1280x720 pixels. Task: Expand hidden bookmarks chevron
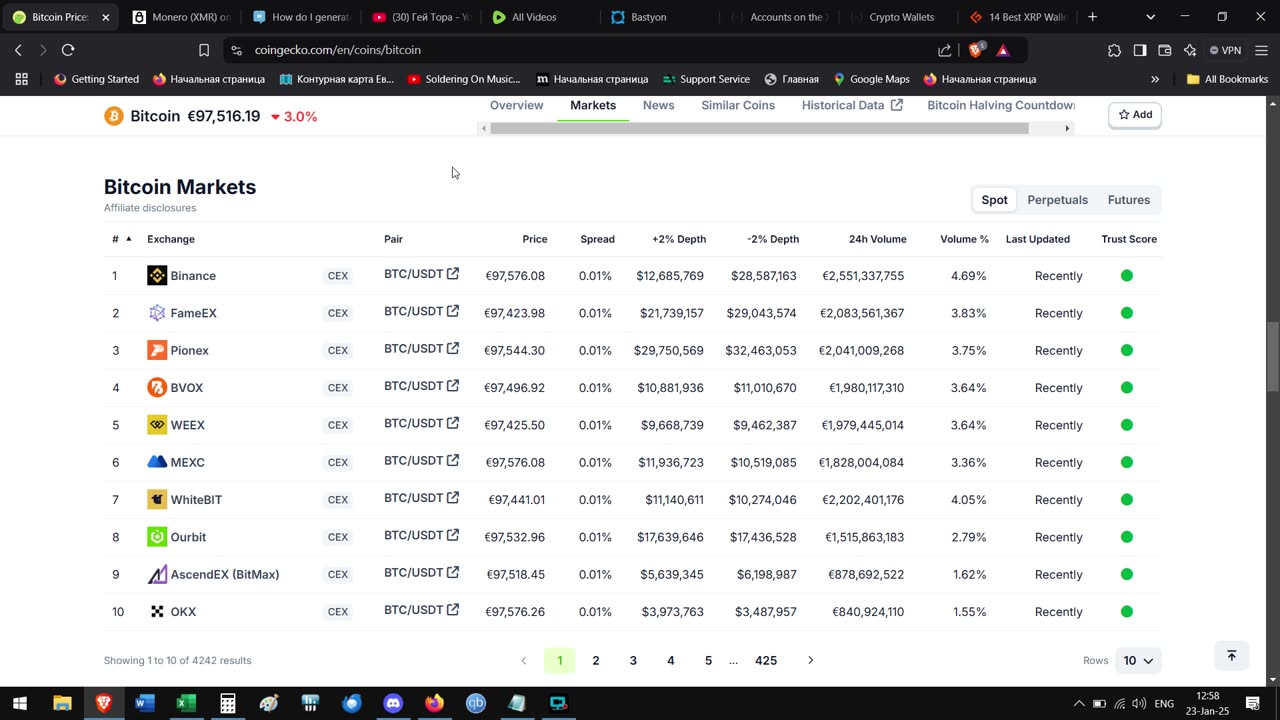1155,79
